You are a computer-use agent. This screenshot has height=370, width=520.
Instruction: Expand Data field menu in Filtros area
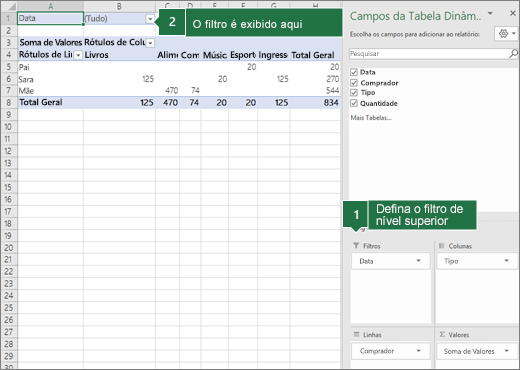[419, 261]
